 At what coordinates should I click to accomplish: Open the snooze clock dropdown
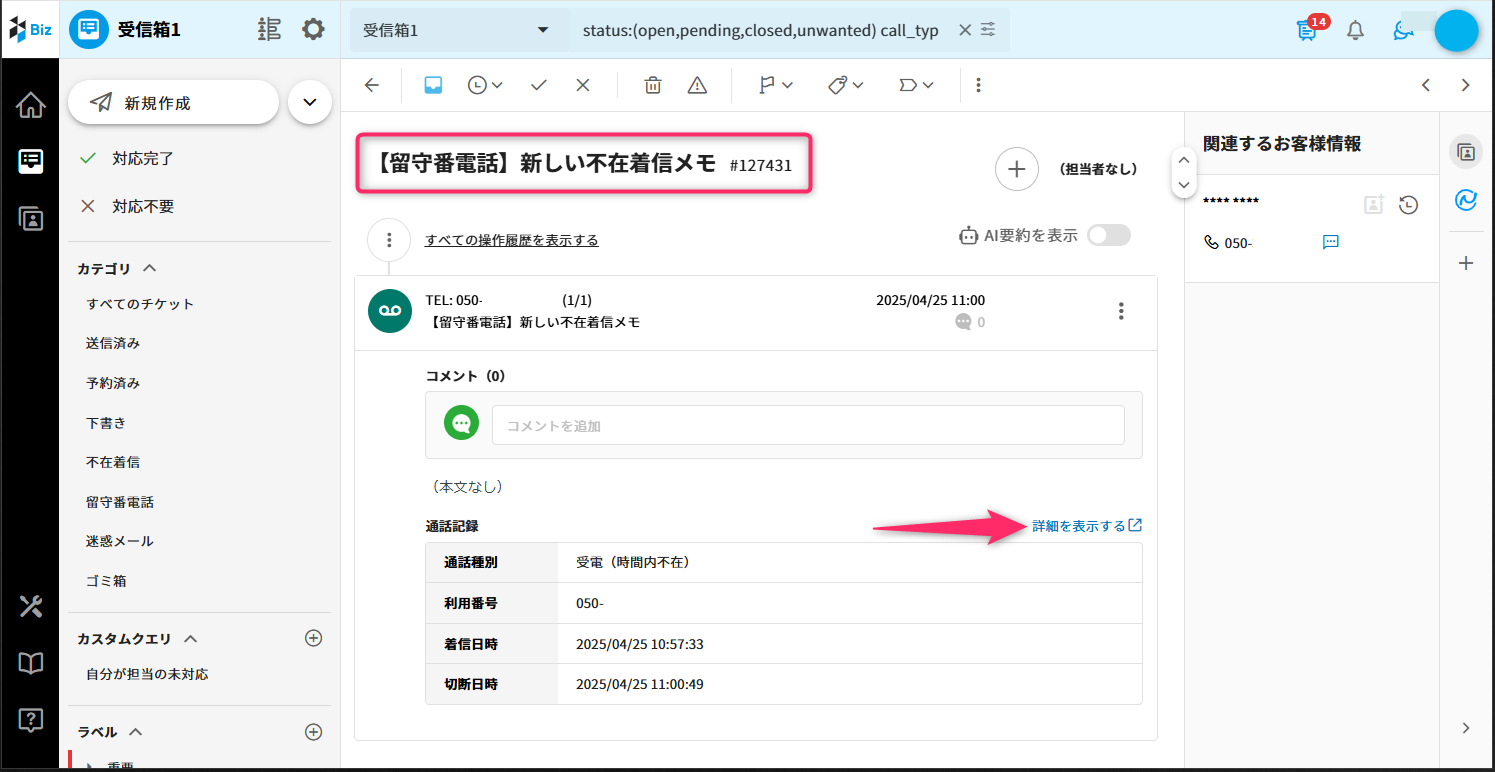point(485,85)
